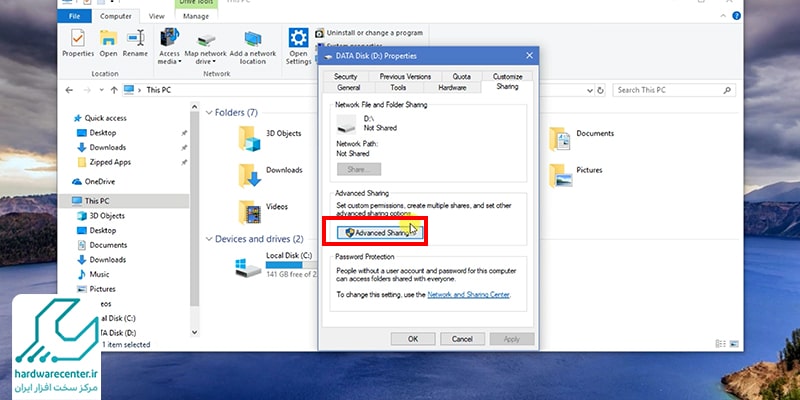
Task: Switch to Previous Versions tab
Action: click(x=405, y=77)
